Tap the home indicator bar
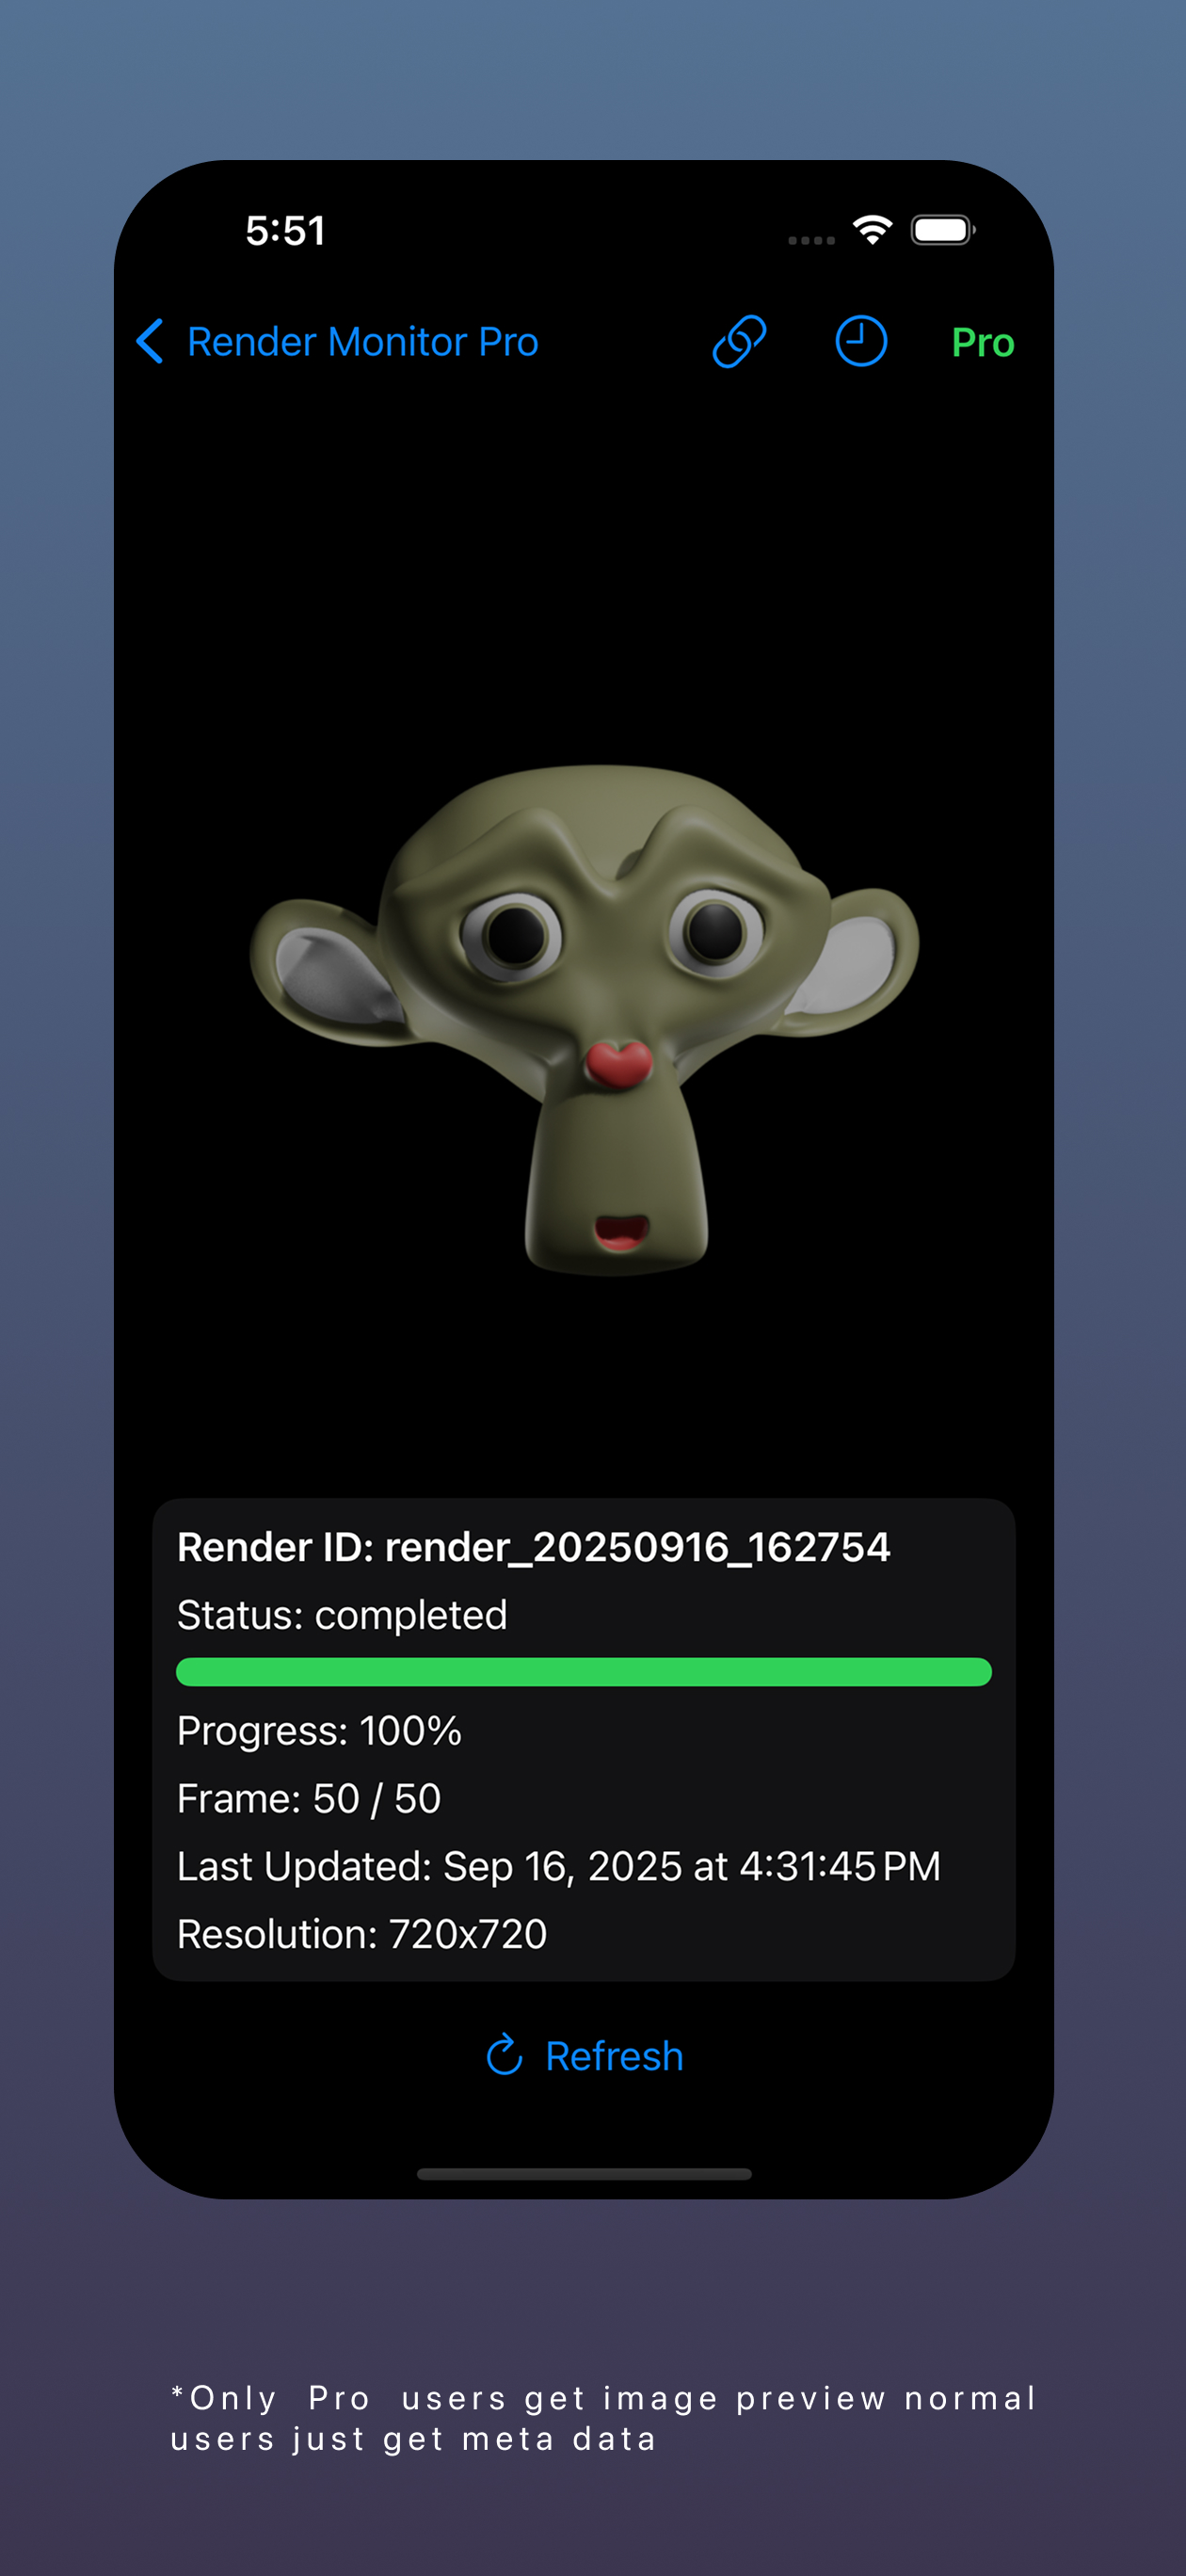This screenshot has width=1186, height=2576. pyautogui.click(x=584, y=2174)
